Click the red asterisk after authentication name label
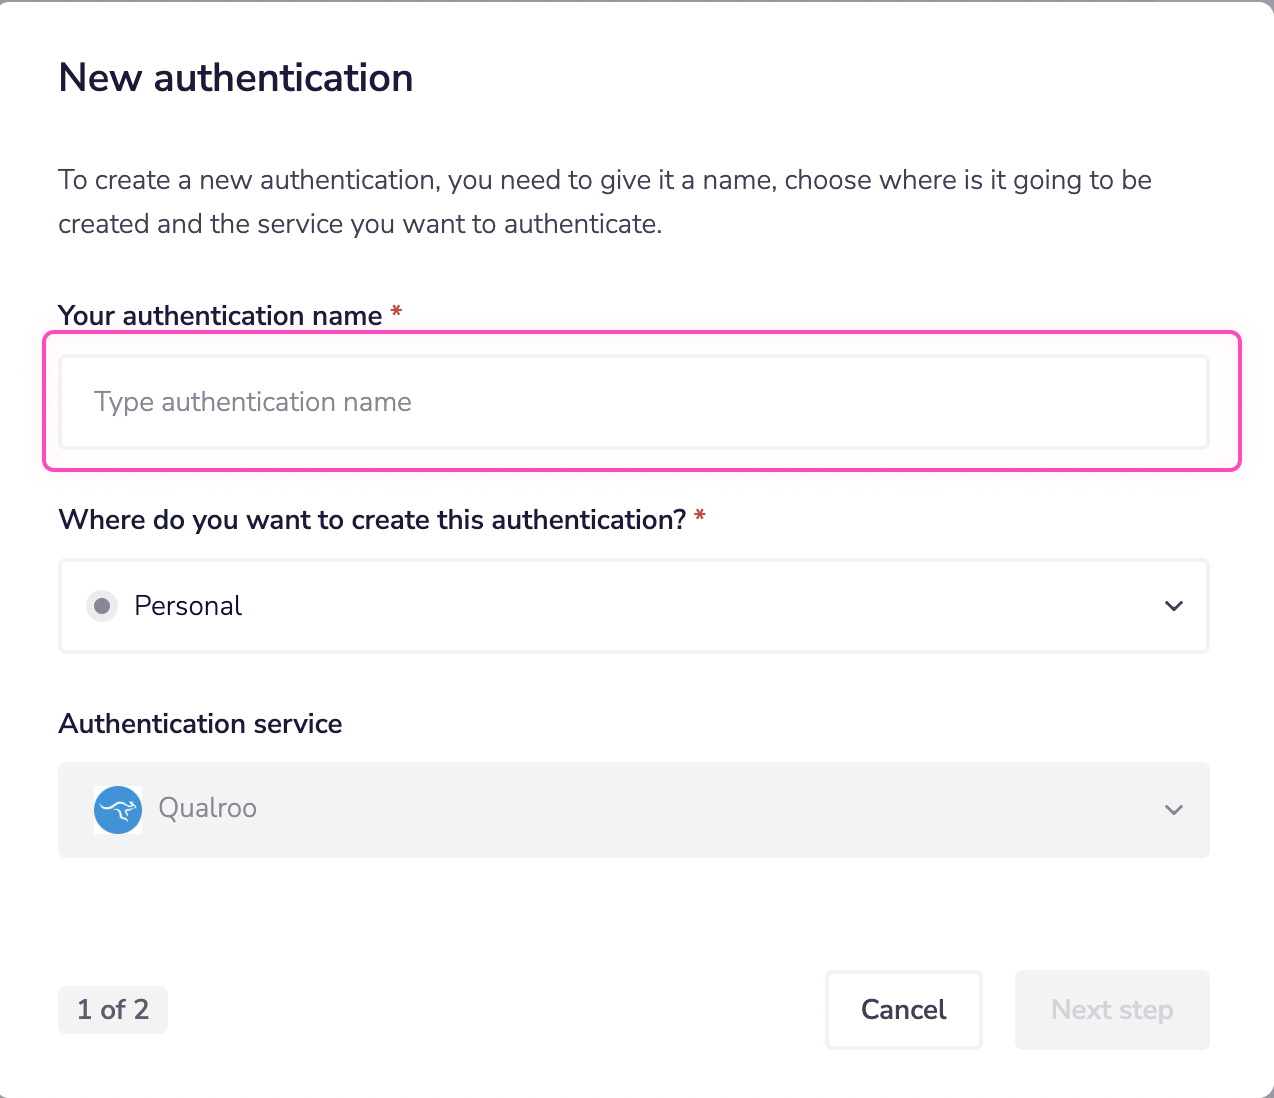Screen dimensions: 1274x1098 coord(396,312)
